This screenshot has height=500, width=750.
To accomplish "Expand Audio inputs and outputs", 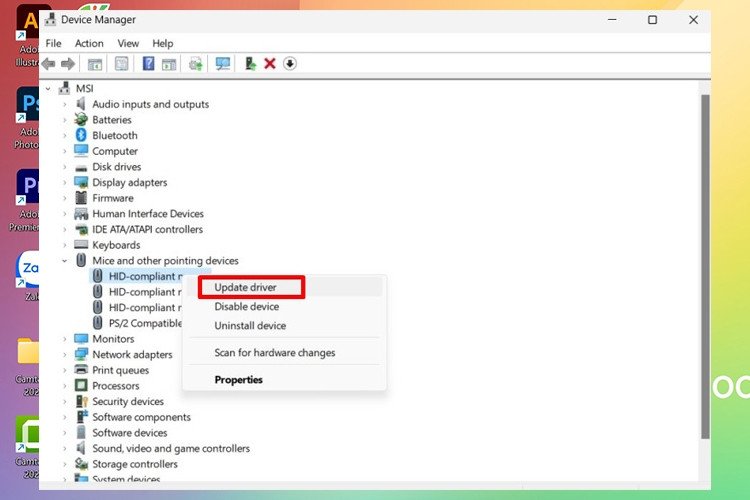I will click(65, 104).
